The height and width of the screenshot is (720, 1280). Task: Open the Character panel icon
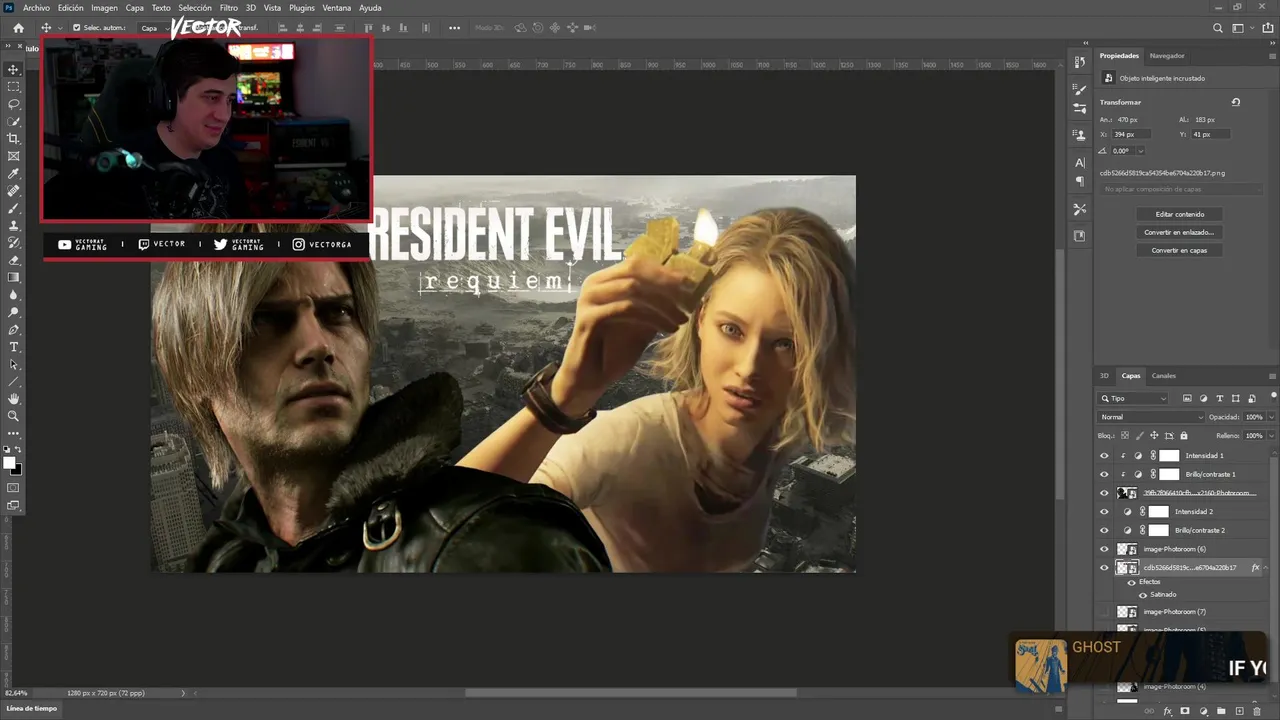tap(1080, 162)
